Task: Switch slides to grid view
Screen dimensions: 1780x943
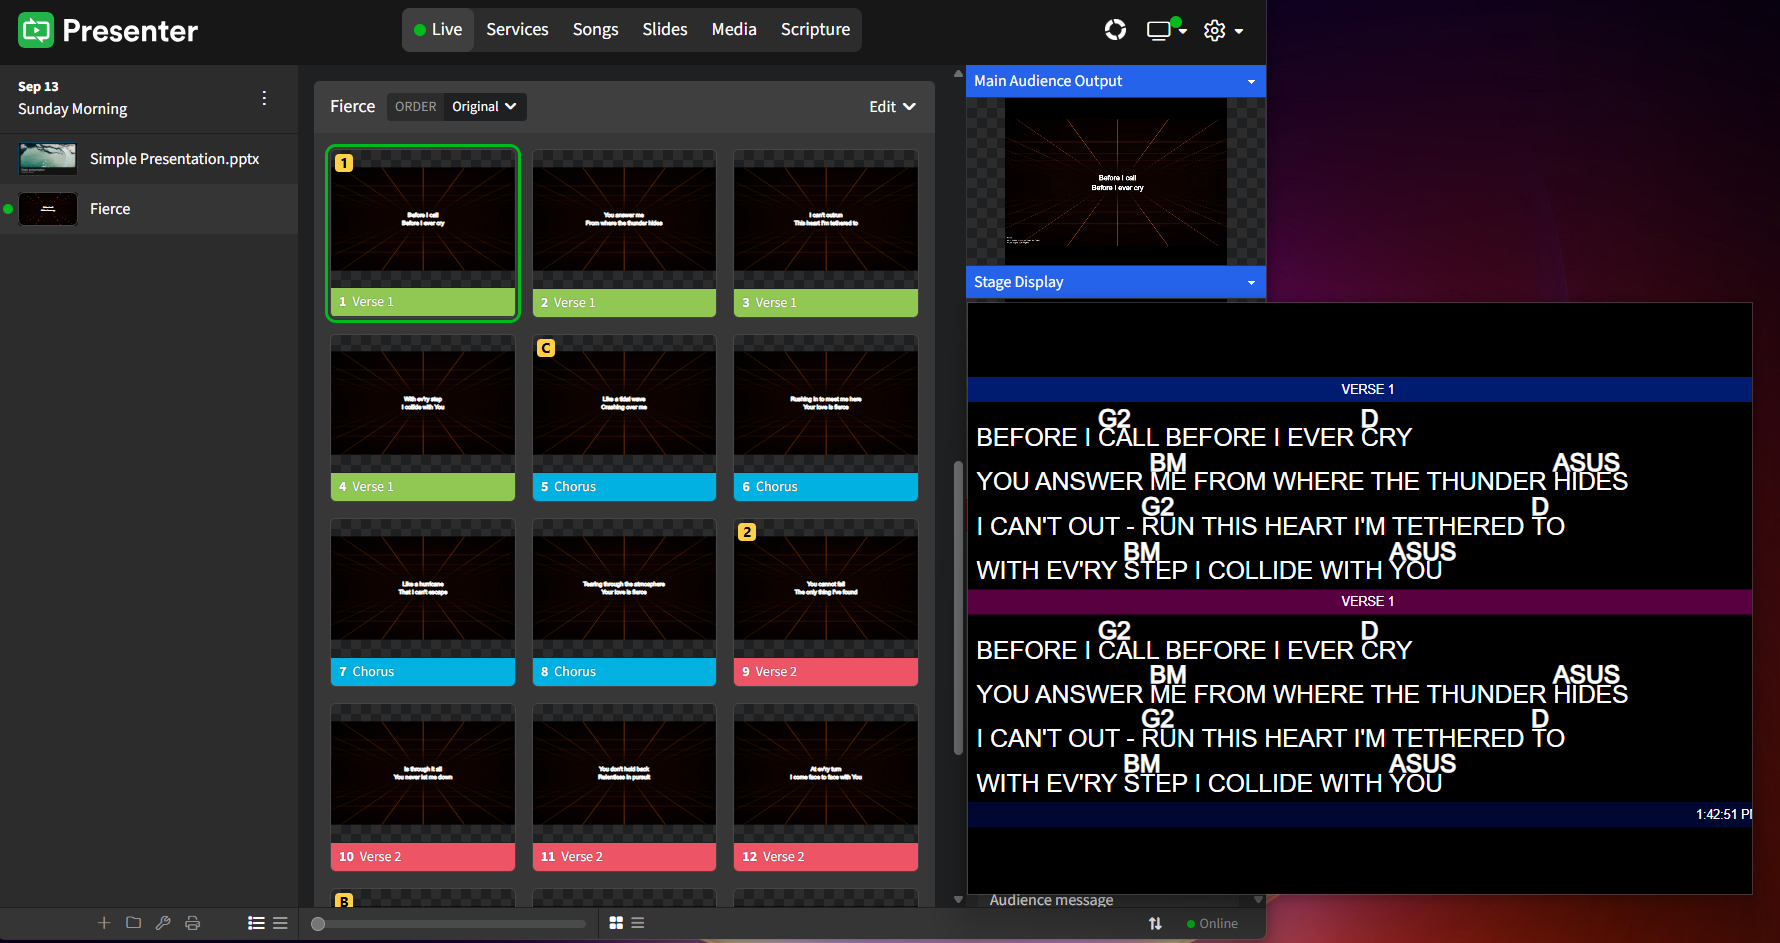Action: click(x=616, y=923)
